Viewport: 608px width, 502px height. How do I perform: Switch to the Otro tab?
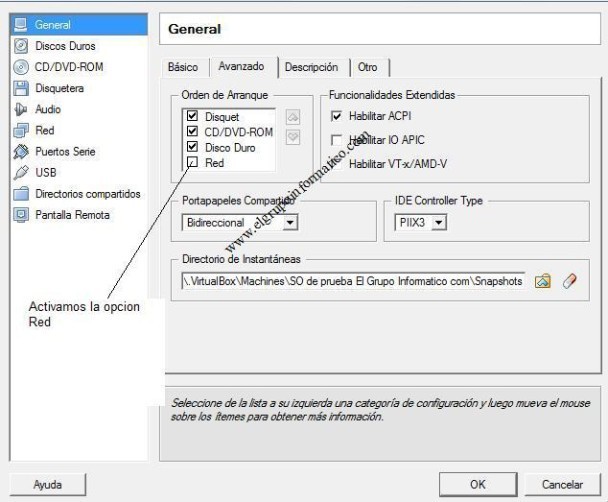[368, 67]
